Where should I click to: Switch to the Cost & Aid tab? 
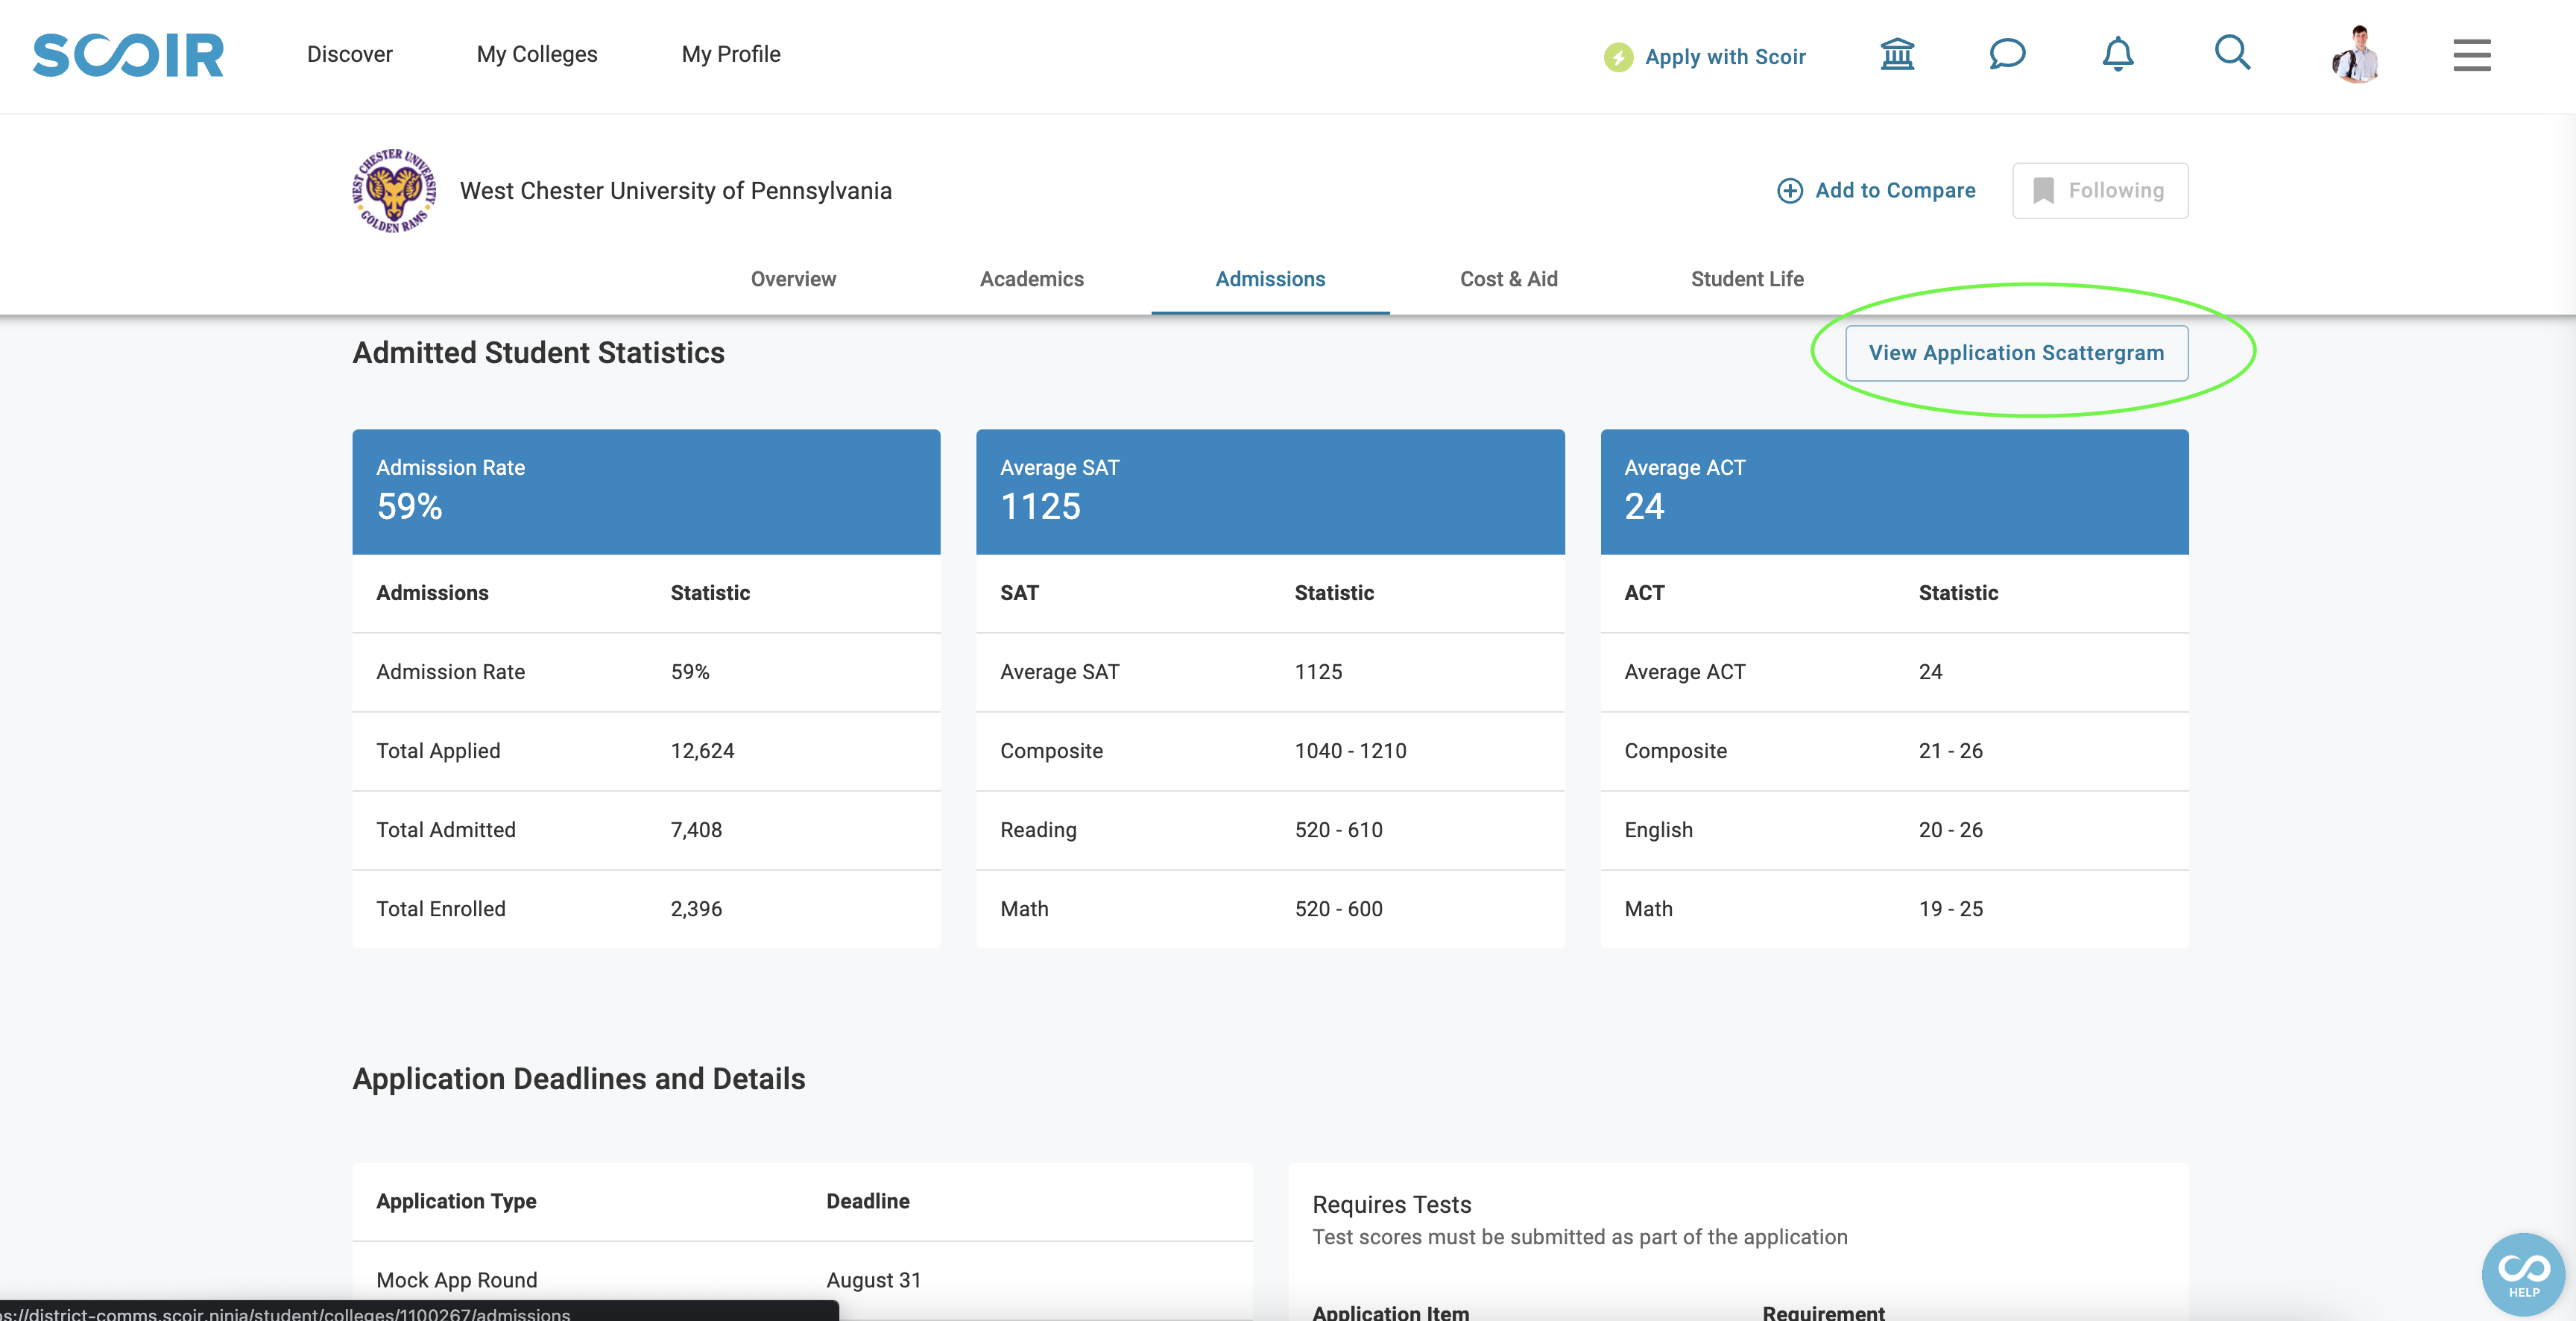click(1508, 279)
